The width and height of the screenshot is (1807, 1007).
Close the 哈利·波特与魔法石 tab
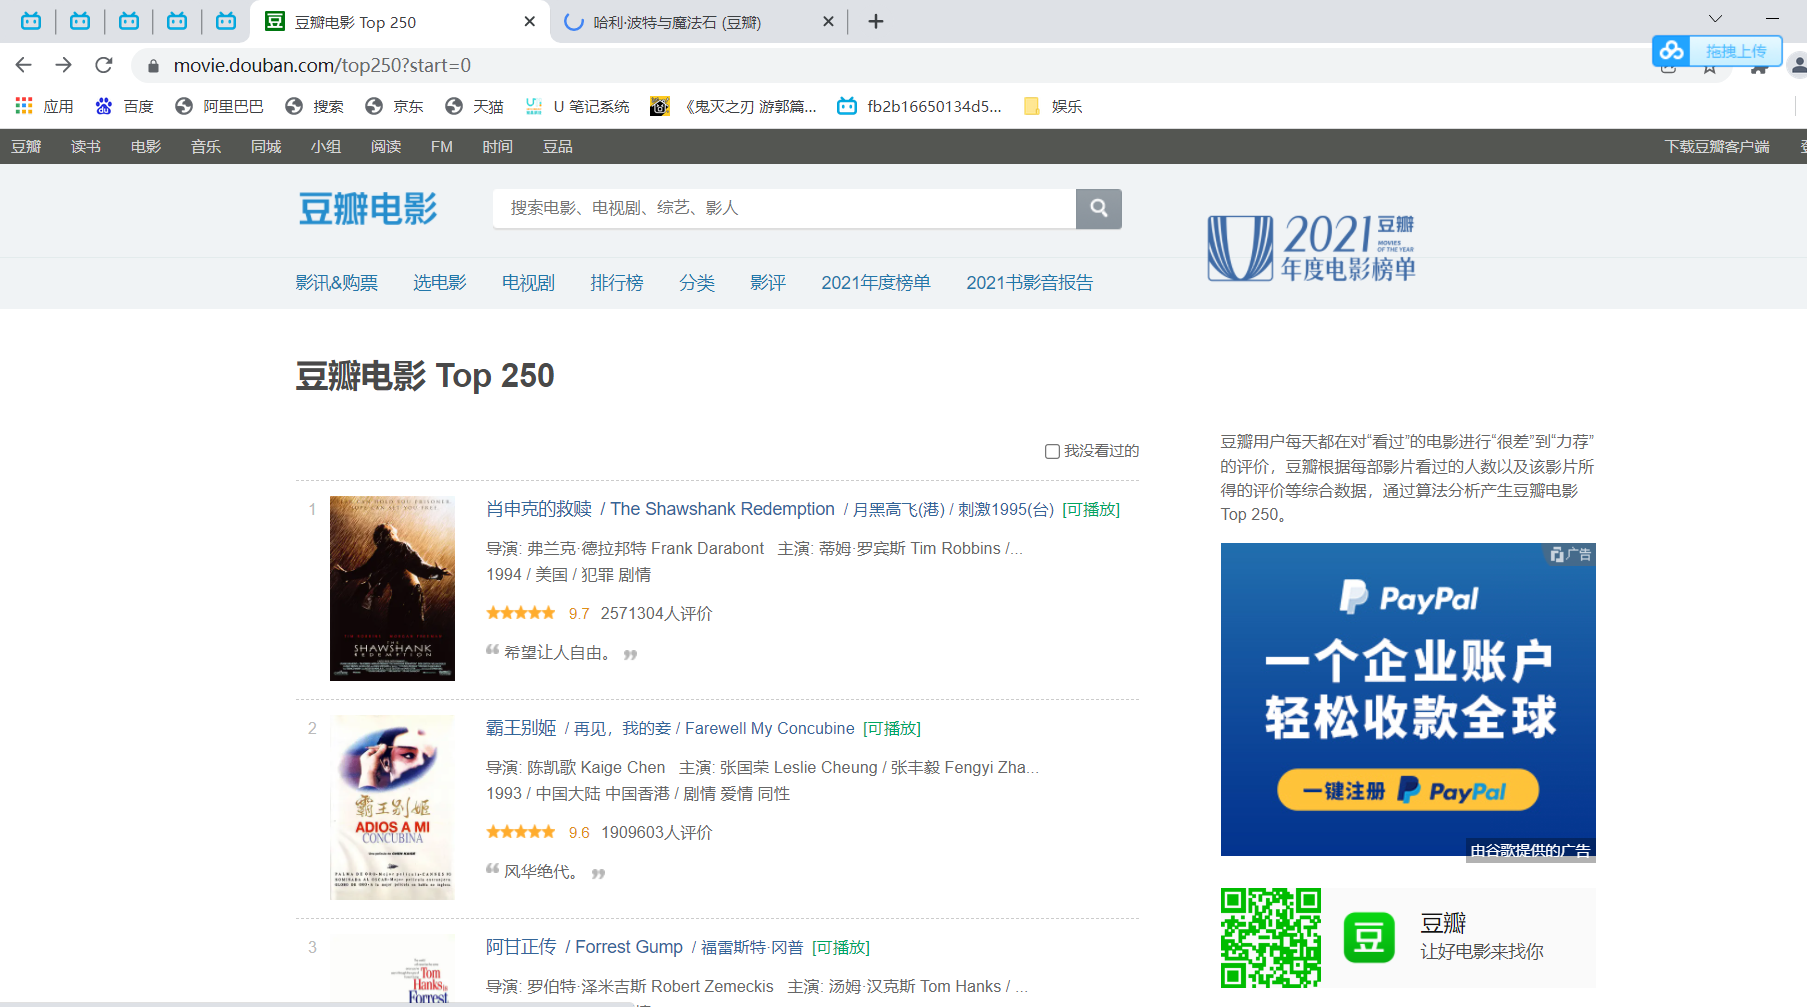click(828, 21)
